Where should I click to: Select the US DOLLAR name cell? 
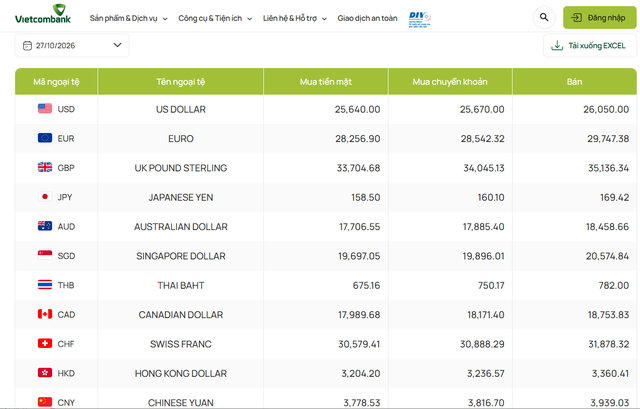(x=181, y=109)
